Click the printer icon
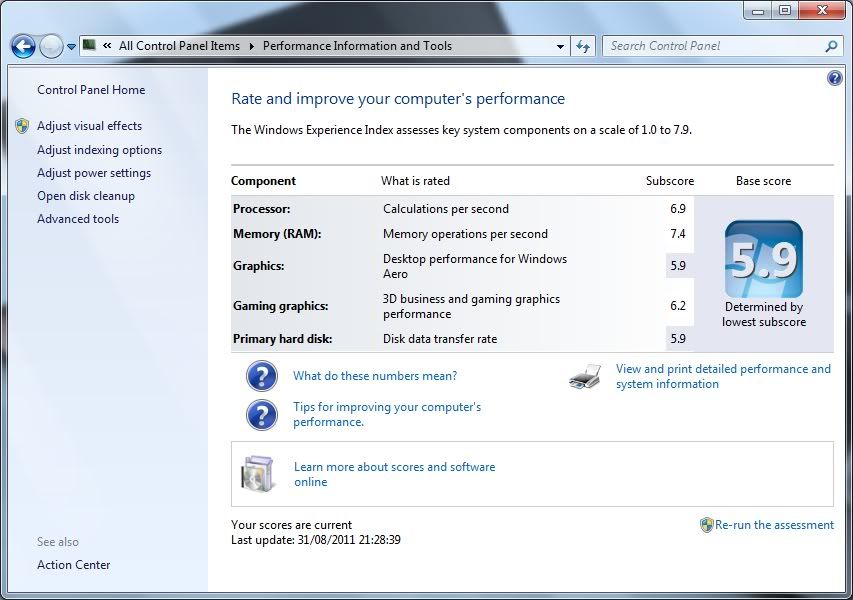This screenshot has height=600, width=853. coord(585,376)
